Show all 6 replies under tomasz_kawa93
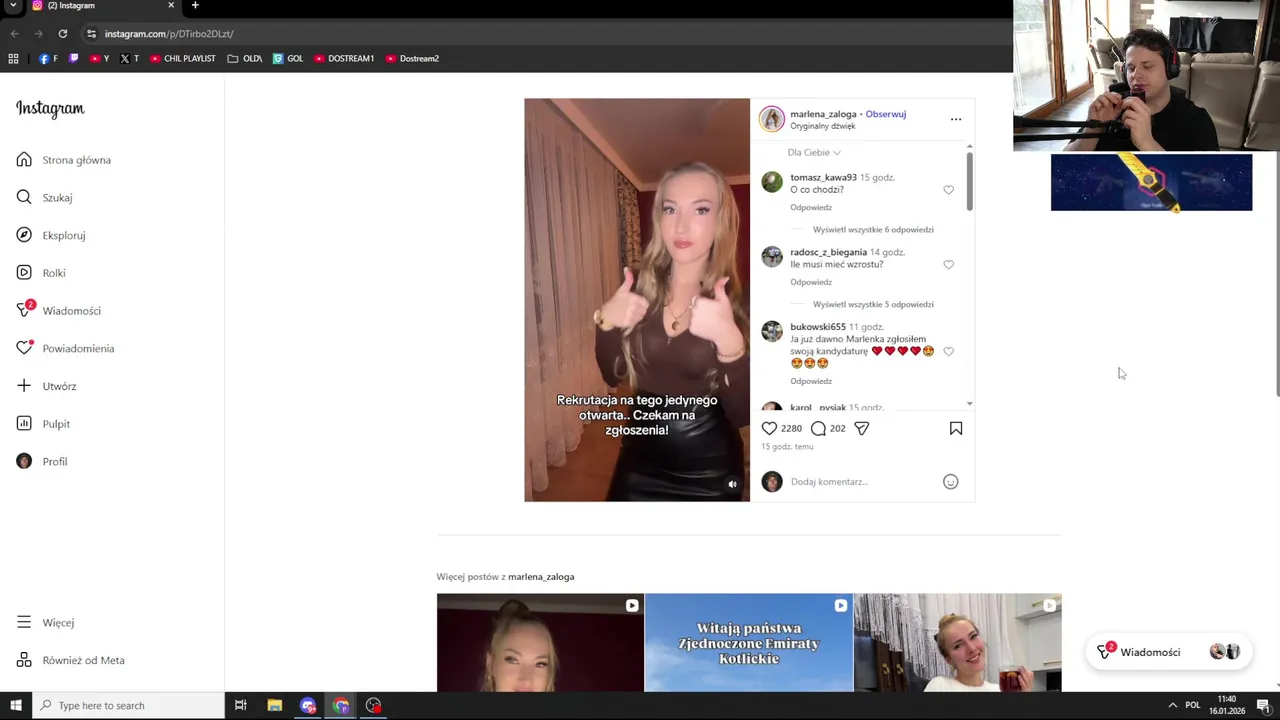The height and width of the screenshot is (720, 1280). click(x=873, y=229)
